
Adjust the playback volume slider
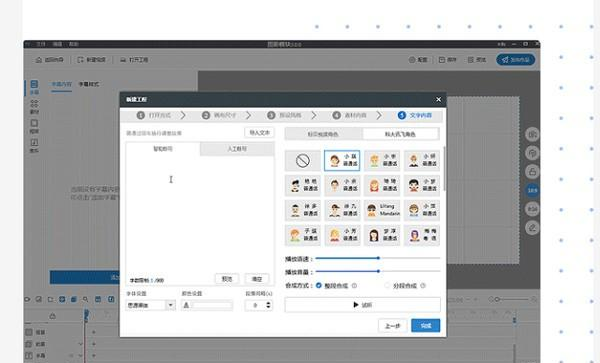click(x=378, y=271)
